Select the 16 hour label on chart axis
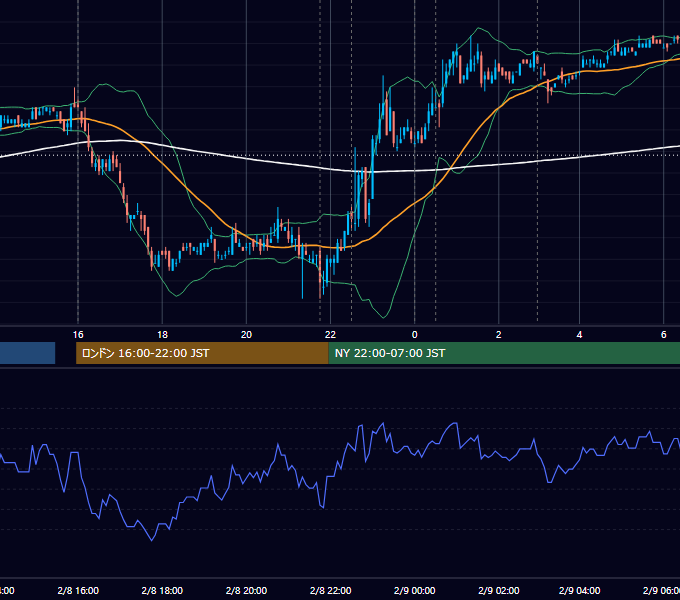 [78, 335]
